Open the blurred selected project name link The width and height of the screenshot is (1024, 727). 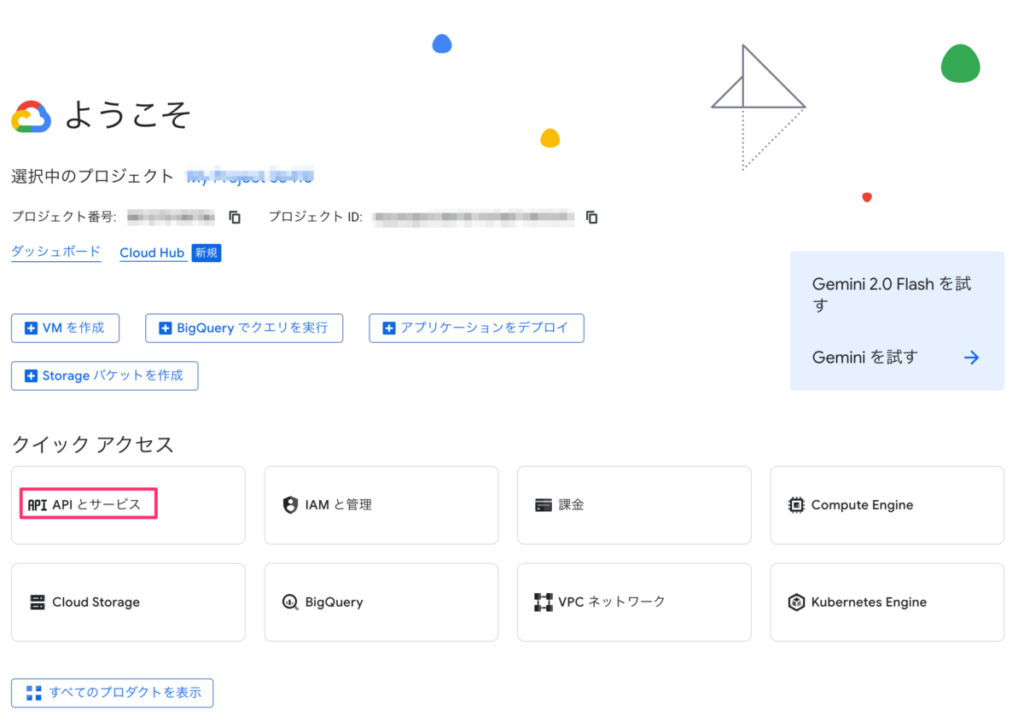(250, 176)
